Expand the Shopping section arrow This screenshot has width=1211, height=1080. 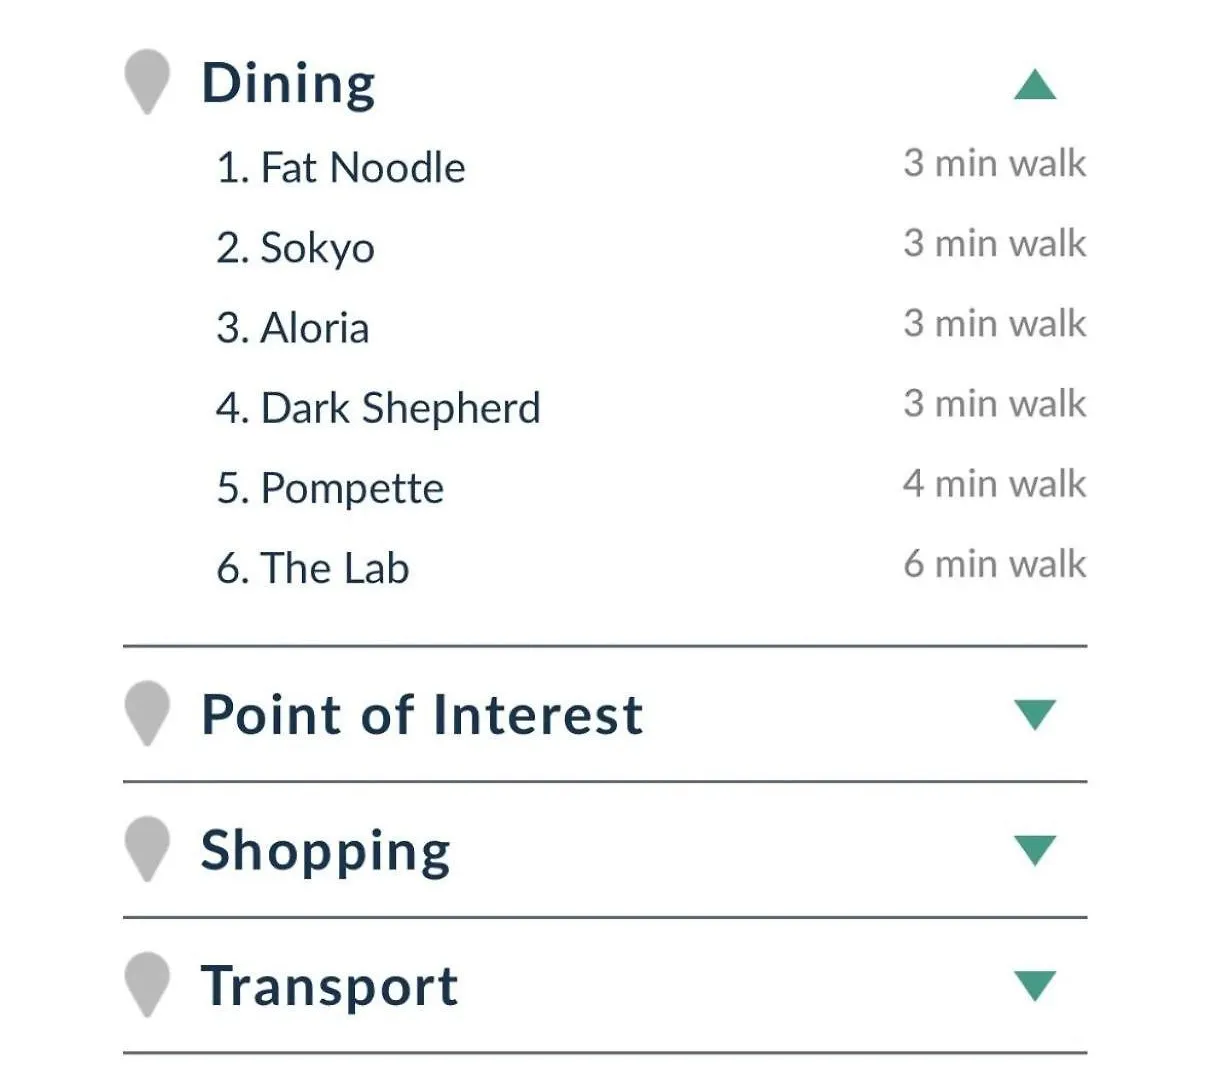[1035, 850]
